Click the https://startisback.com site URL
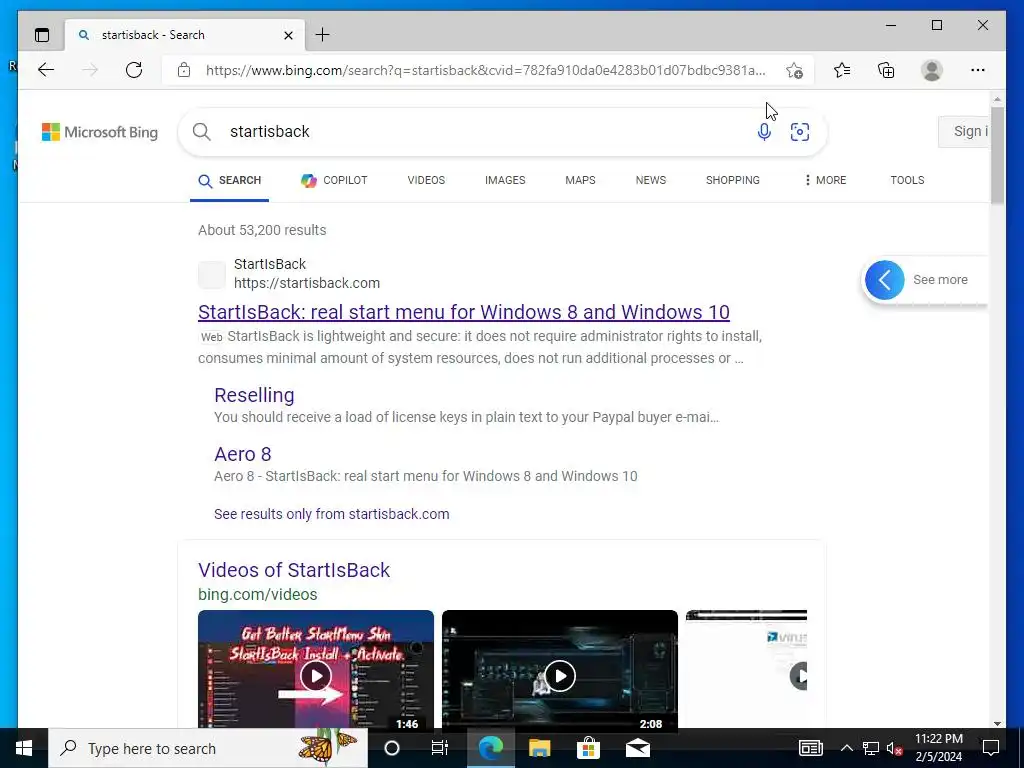 [x=307, y=283]
